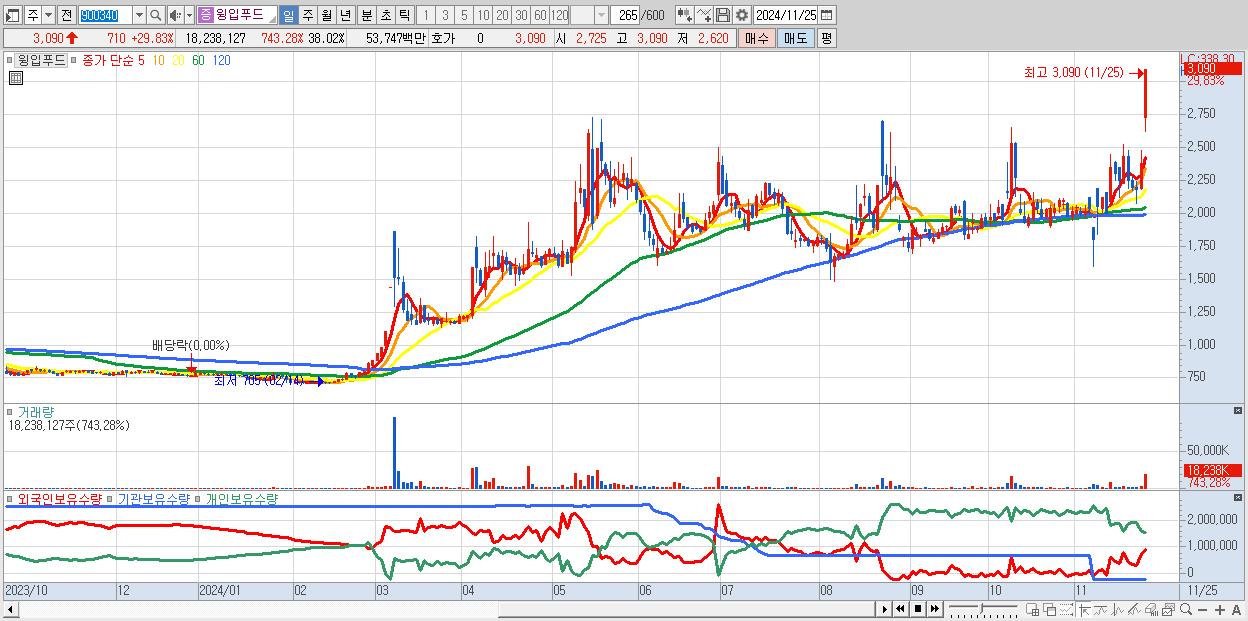Open stock search with the magnifier icon

(155, 15)
